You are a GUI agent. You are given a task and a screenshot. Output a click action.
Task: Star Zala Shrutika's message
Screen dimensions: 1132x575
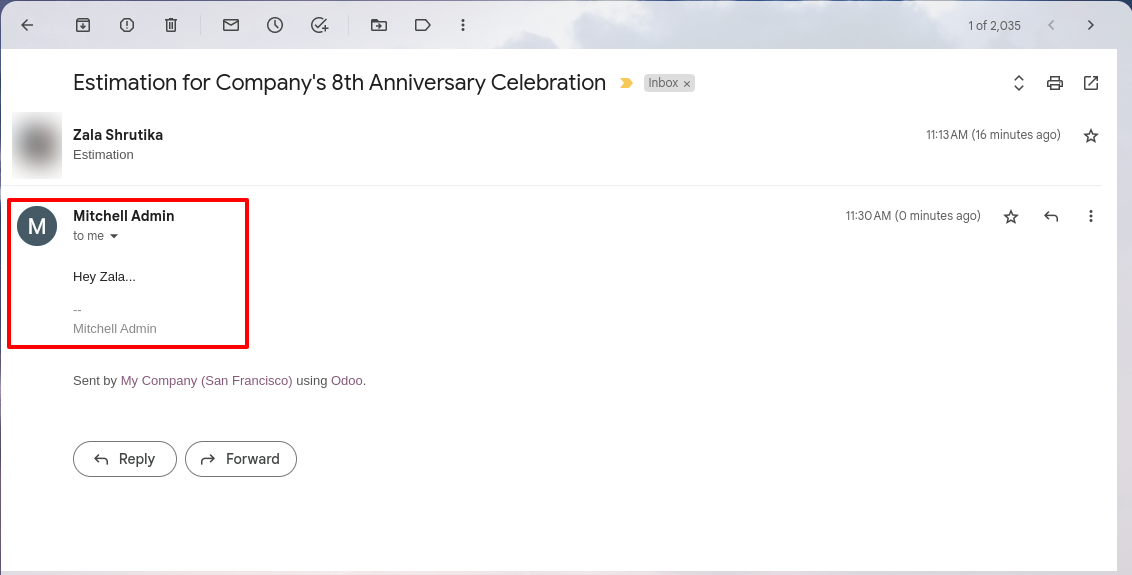click(1091, 136)
